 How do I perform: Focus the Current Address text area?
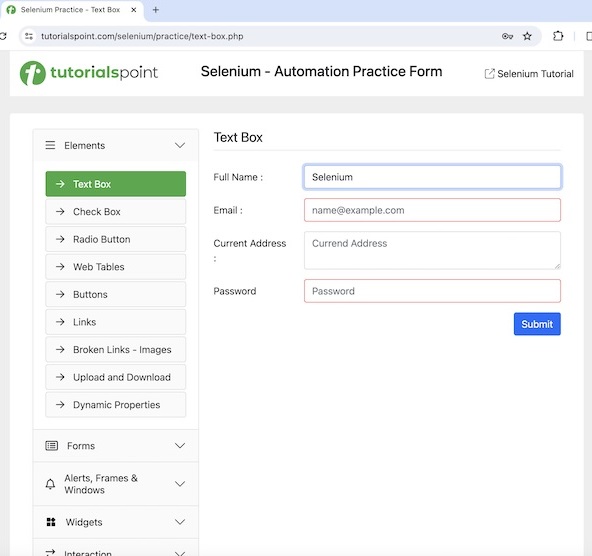[432, 251]
